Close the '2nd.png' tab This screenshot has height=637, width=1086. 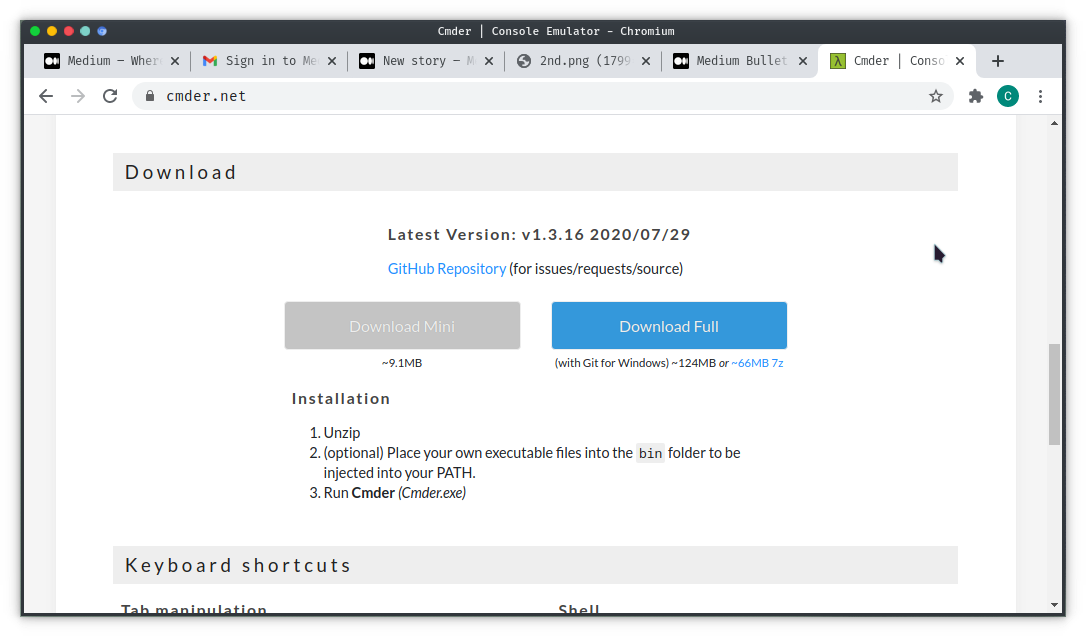click(x=646, y=61)
